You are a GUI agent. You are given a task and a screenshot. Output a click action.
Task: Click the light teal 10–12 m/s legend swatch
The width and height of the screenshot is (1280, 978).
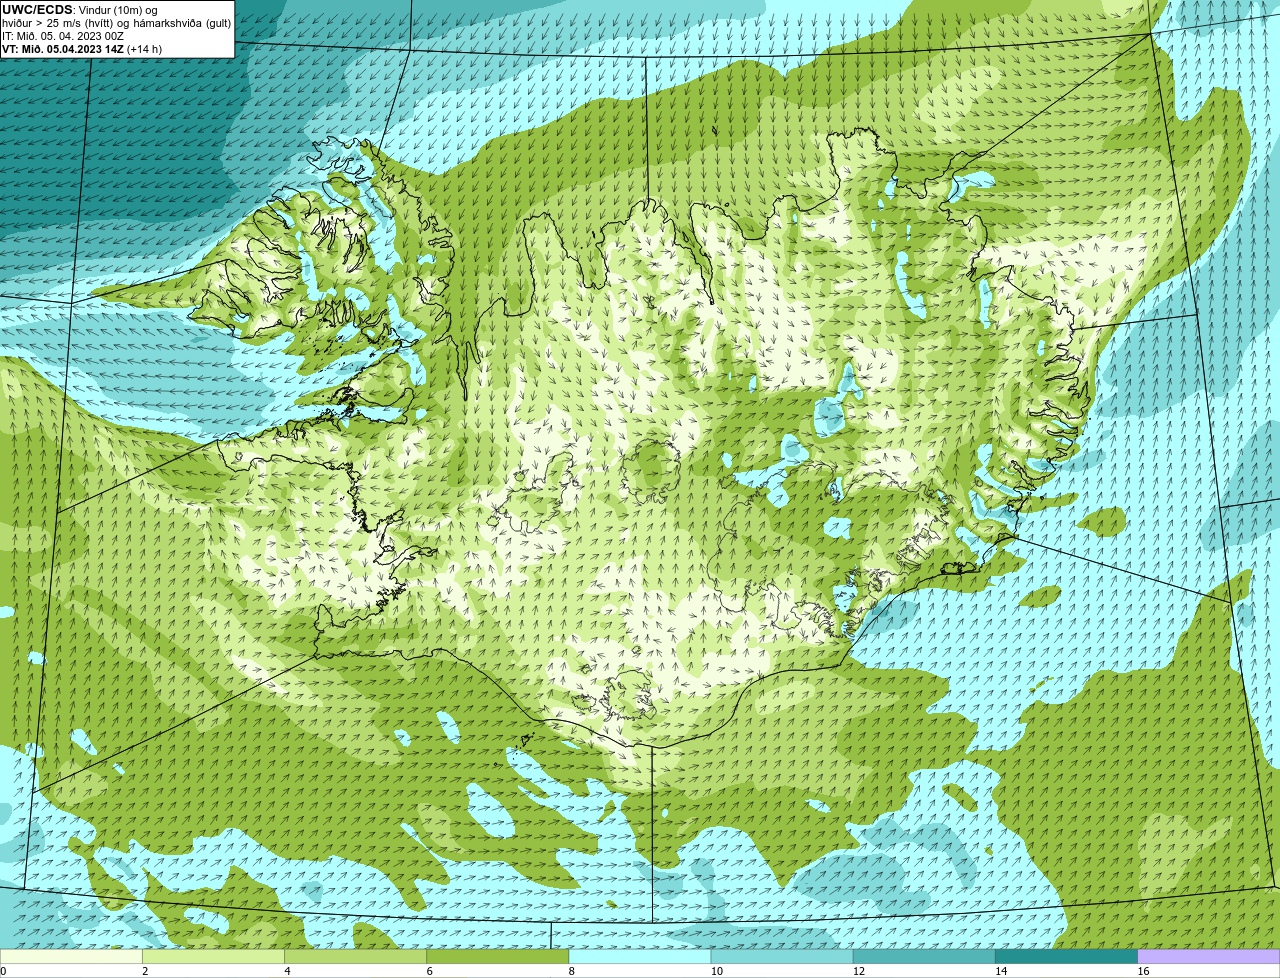(x=782, y=957)
